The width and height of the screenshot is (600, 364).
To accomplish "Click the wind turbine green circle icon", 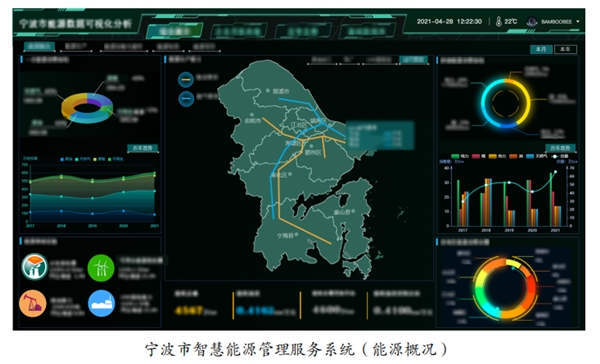I will pyautogui.click(x=101, y=268).
